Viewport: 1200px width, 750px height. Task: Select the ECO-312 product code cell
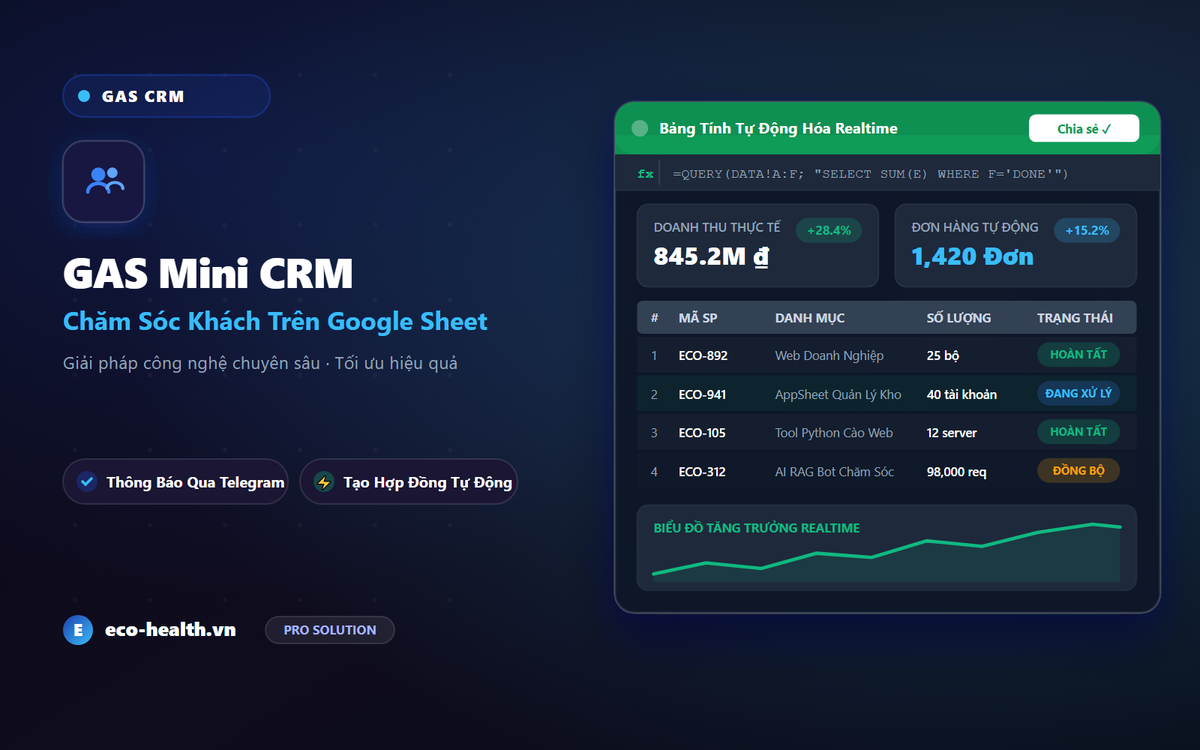pyautogui.click(x=702, y=472)
